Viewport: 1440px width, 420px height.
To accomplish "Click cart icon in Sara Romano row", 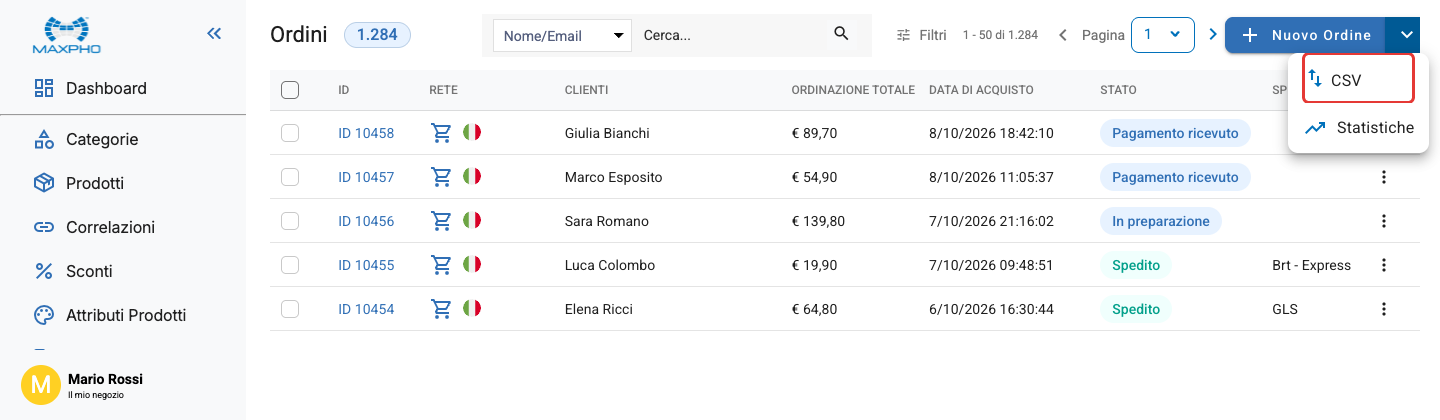I will pyautogui.click(x=440, y=221).
